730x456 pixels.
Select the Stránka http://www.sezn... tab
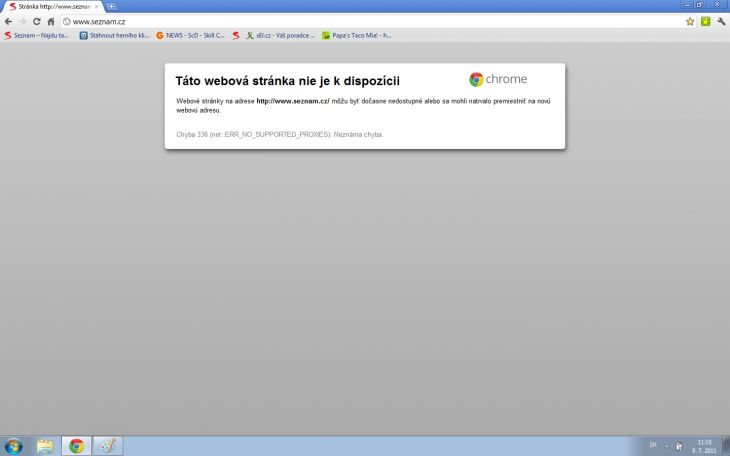coord(53,7)
